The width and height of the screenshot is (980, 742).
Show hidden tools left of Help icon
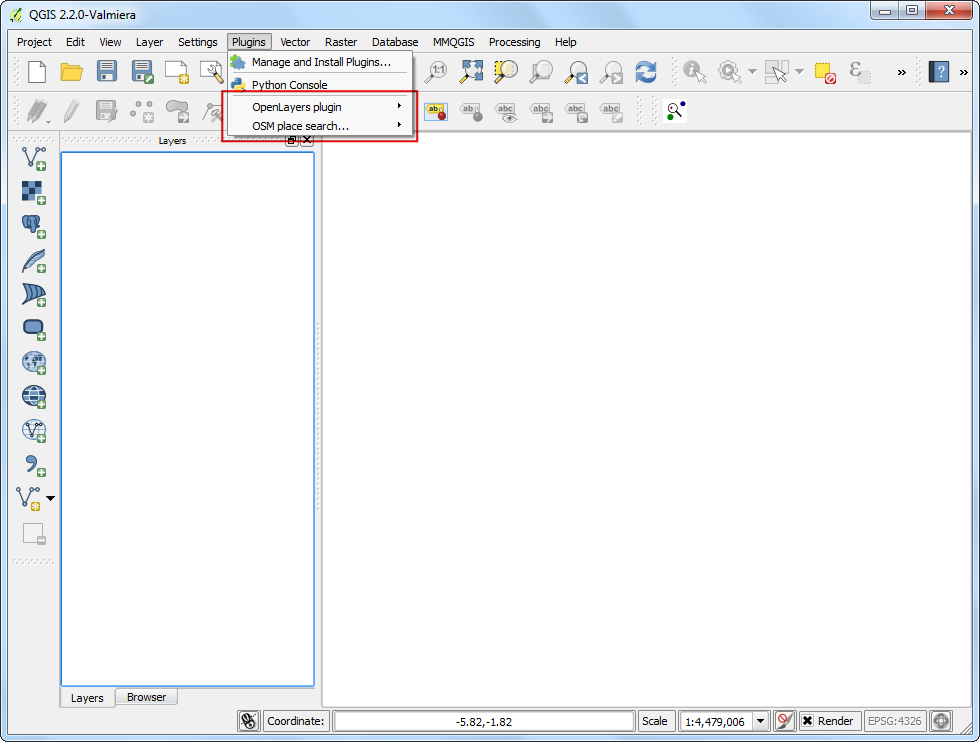[901, 72]
